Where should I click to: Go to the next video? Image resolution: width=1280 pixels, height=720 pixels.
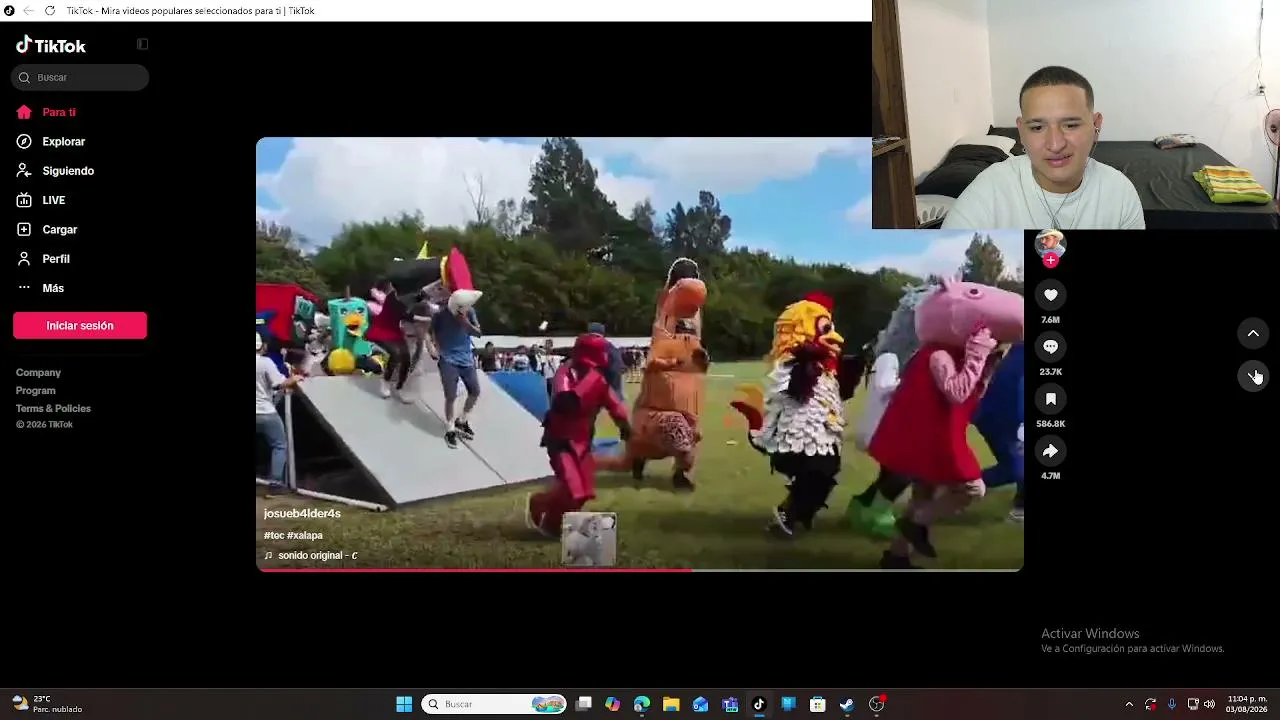coord(1253,376)
